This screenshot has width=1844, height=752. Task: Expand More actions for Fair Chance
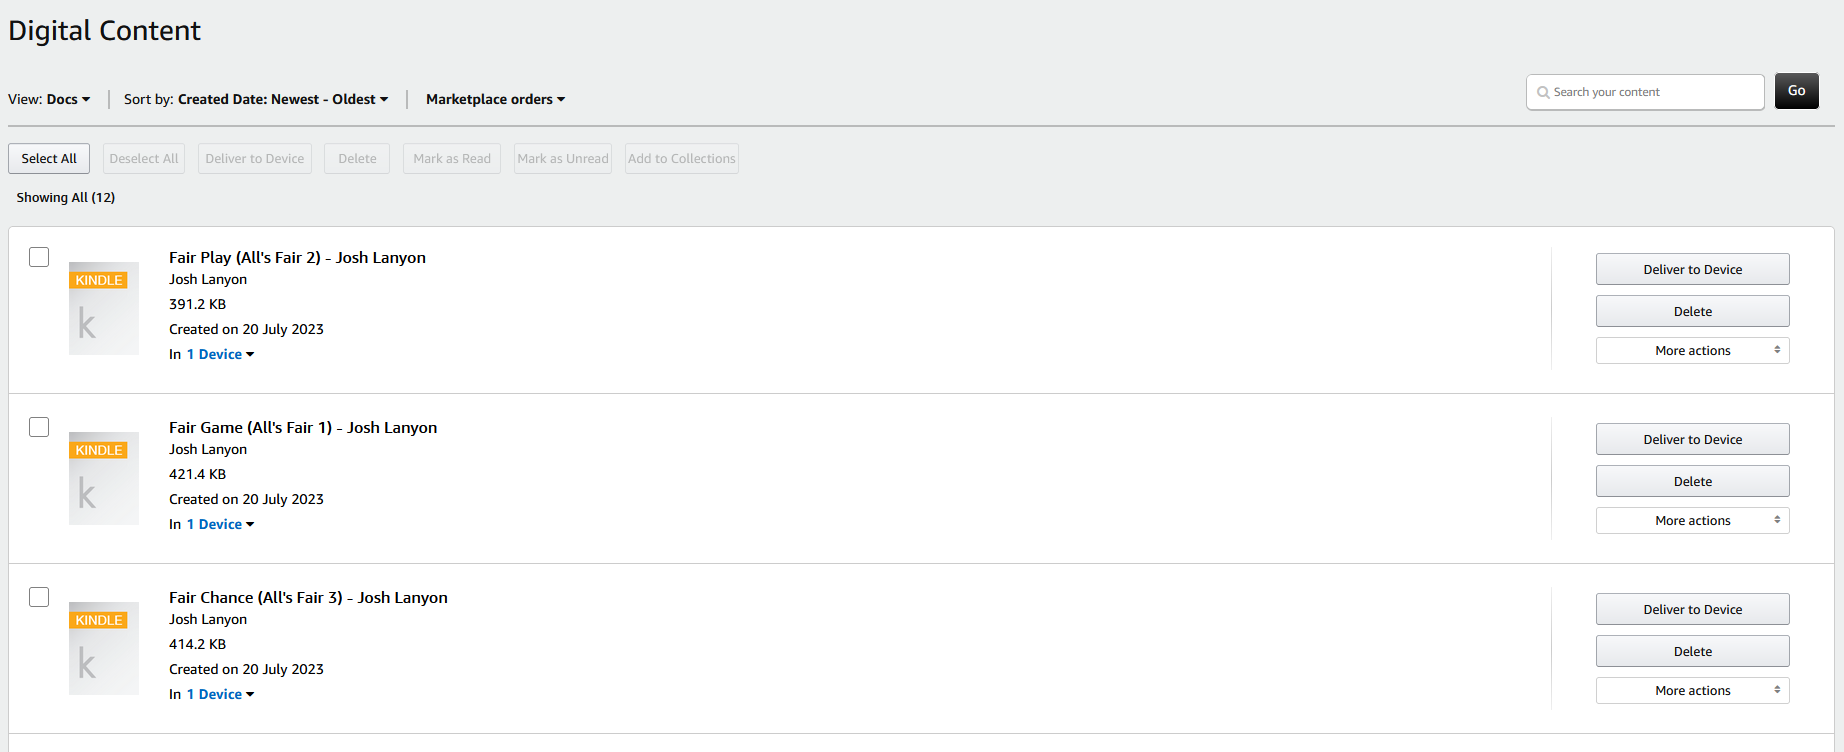1692,691
